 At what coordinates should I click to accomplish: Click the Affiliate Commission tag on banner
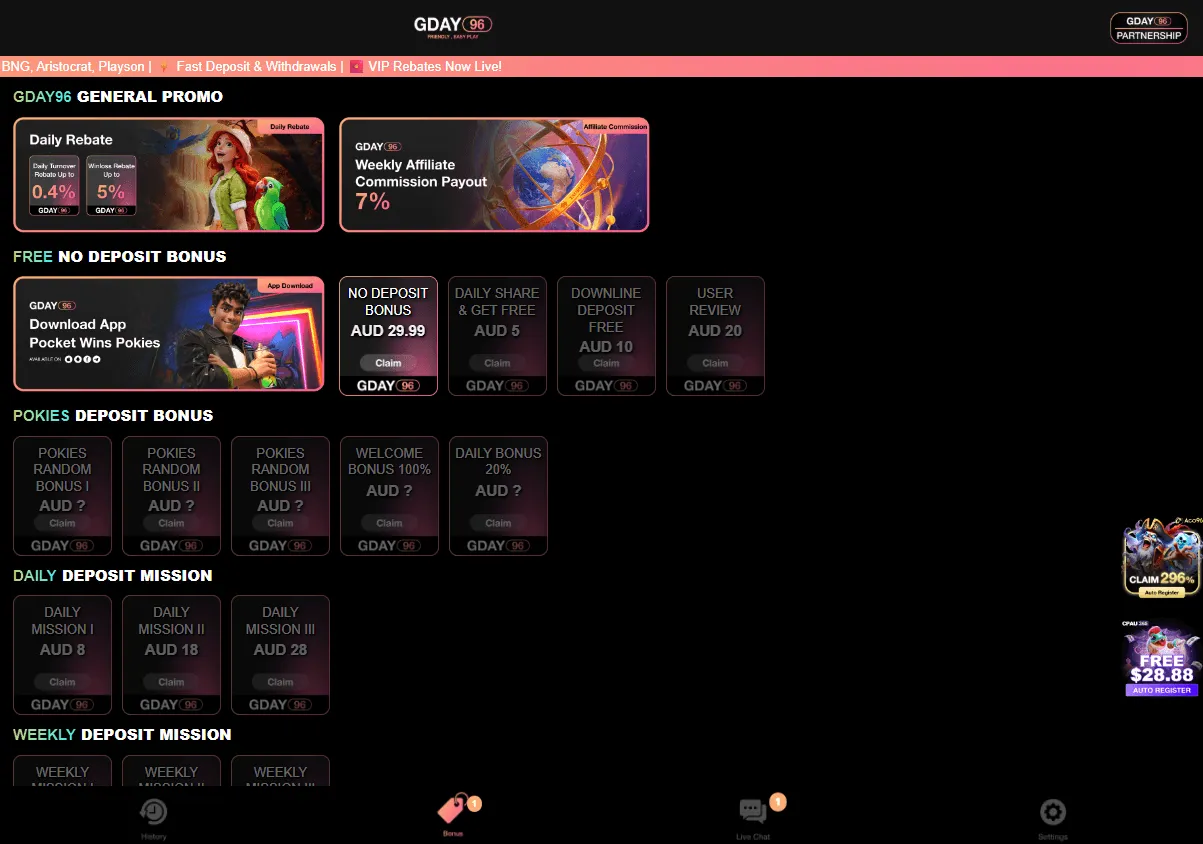(x=615, y=127)
